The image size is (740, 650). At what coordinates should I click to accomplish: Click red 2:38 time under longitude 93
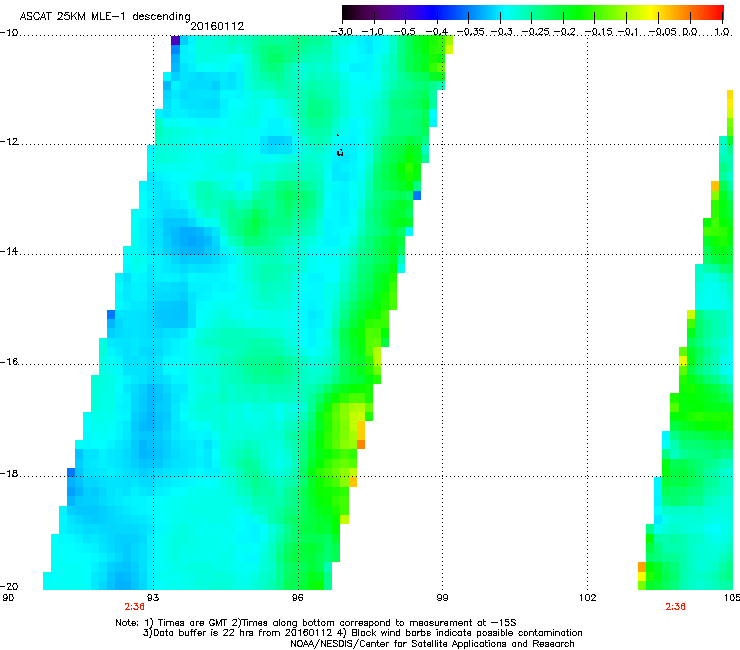point(135,607)
